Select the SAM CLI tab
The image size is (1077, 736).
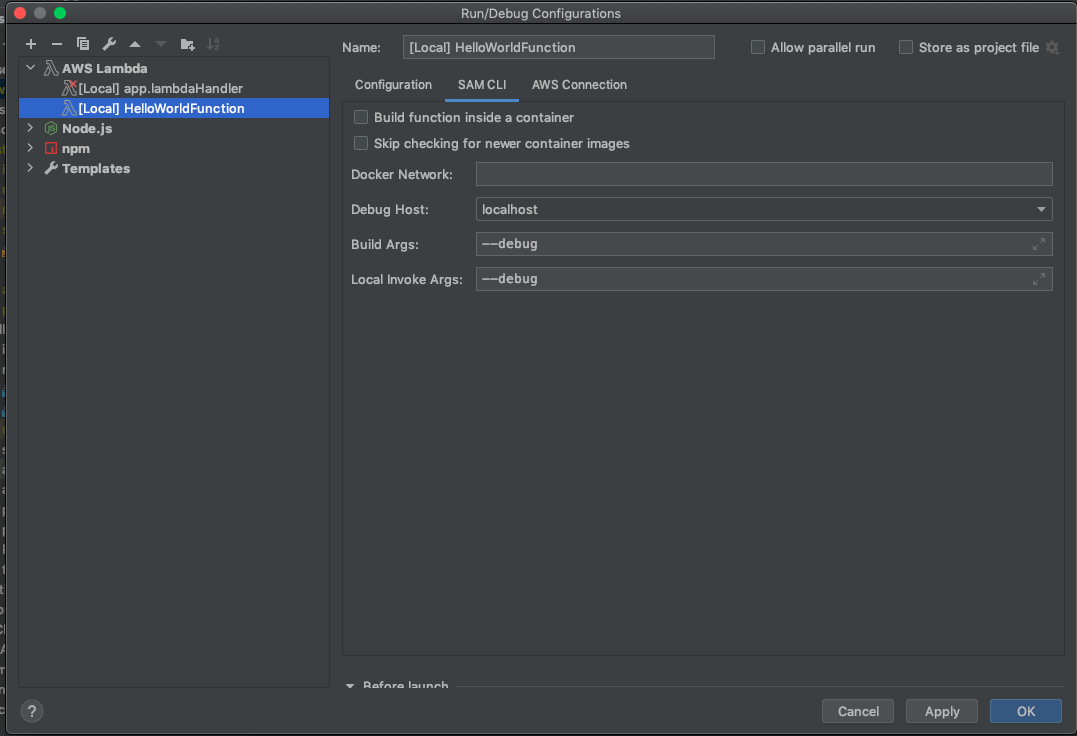click(x=481, y=84)
